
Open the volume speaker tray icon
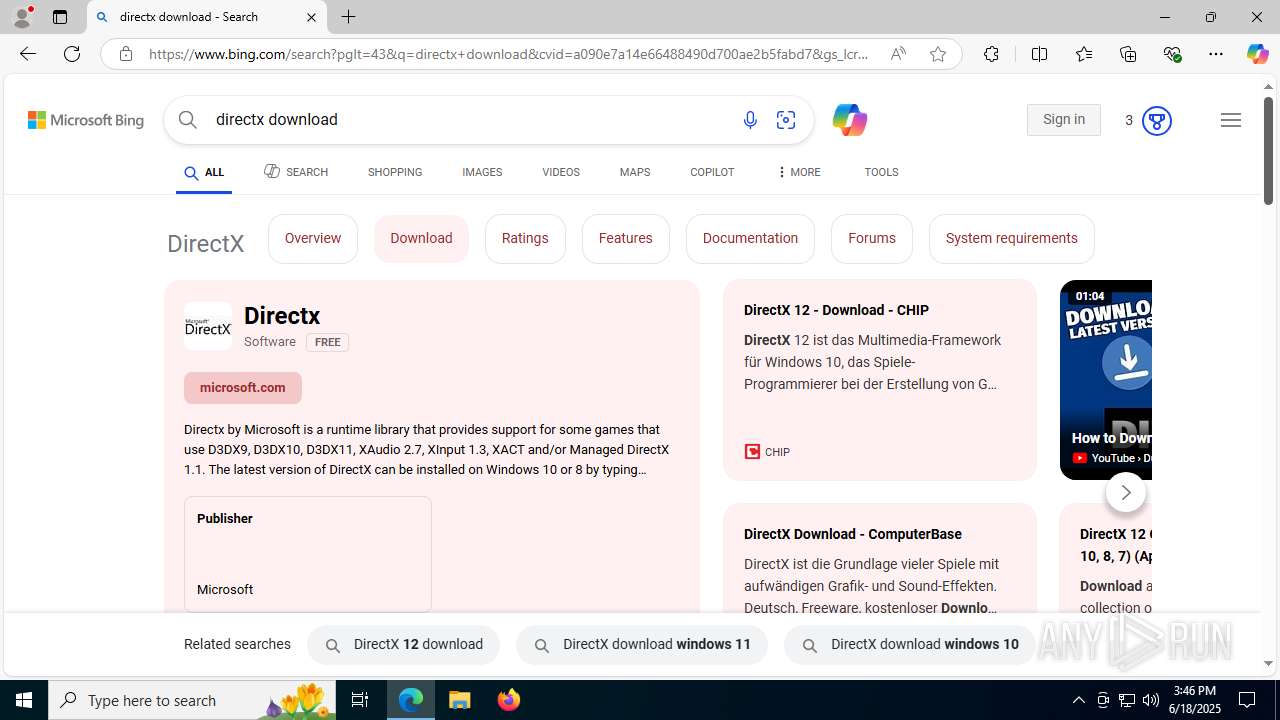point(1151,700)
